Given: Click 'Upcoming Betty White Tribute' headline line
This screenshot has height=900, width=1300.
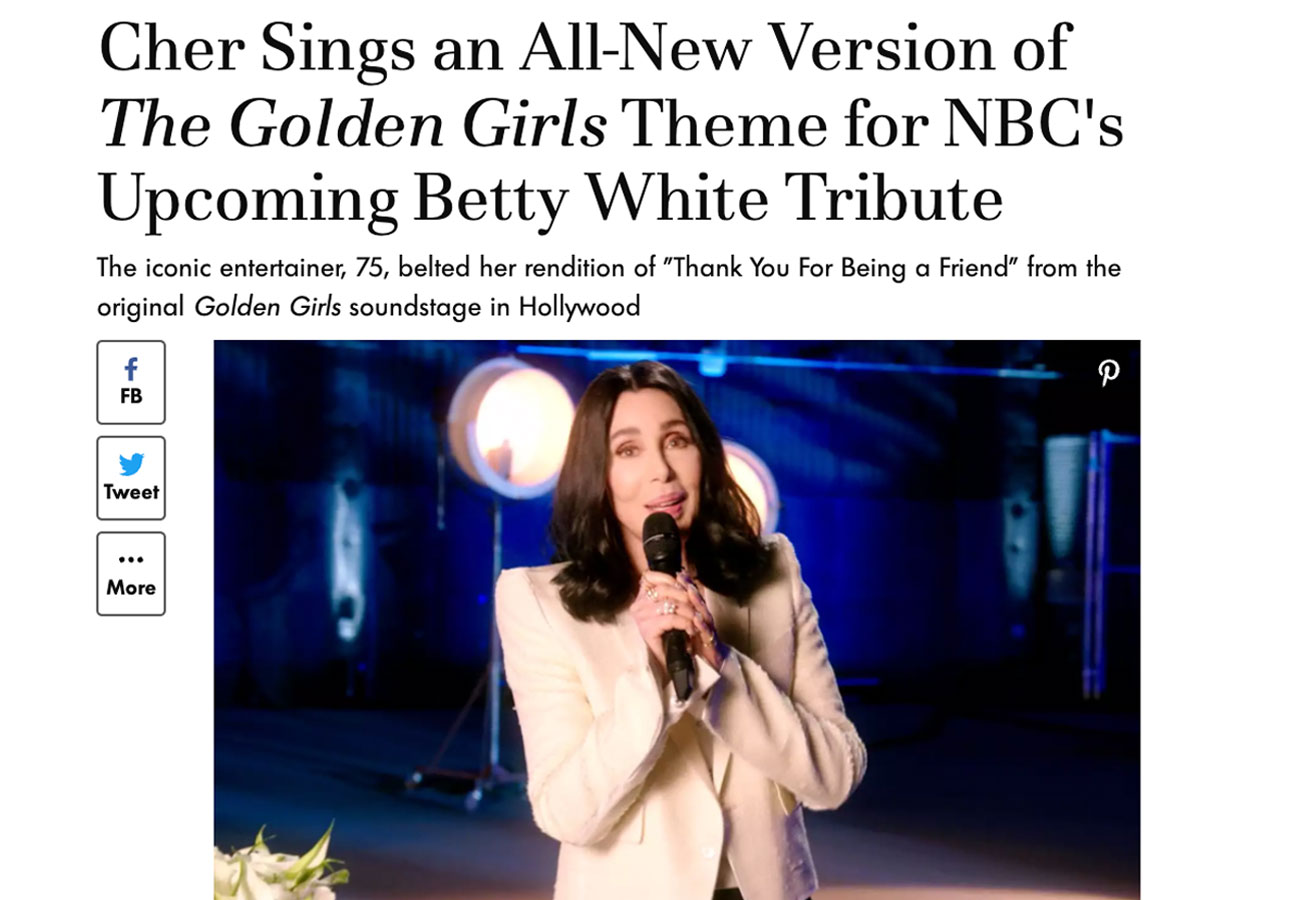Looking at the screenshot, I should [x=551, y=198].
